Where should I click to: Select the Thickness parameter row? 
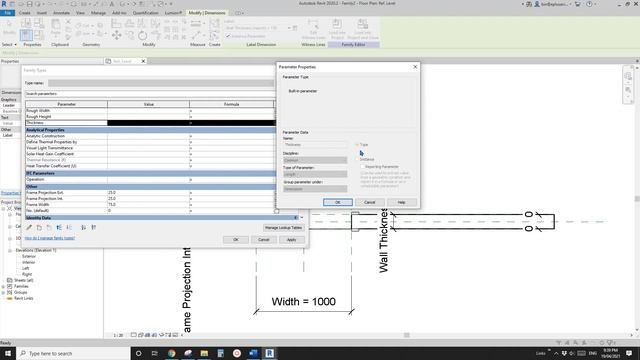(x=150, y=123)
